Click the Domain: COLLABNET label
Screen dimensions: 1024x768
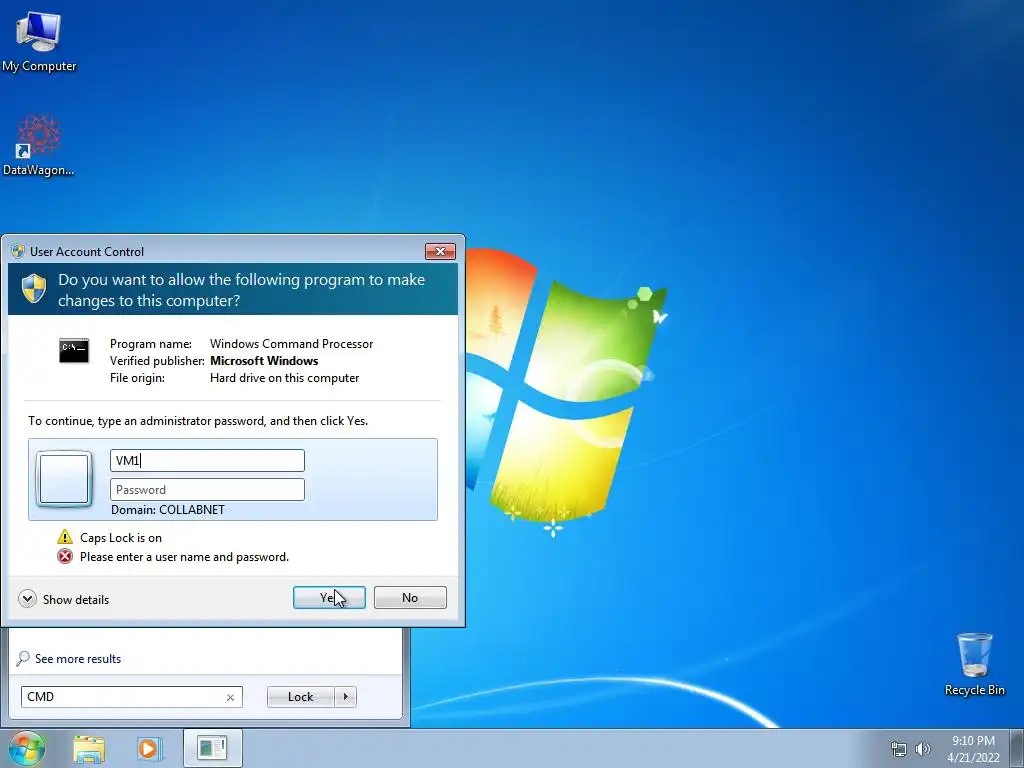pyautogui.click(x=168, y=509)
